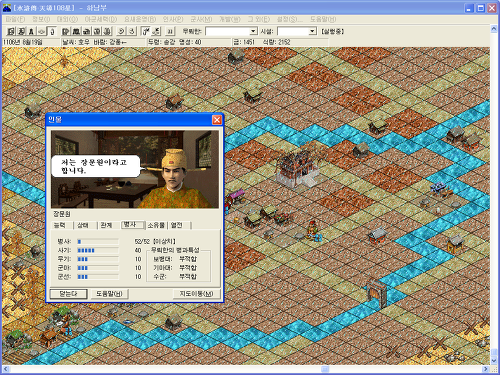The image size is (500, 375).
Task: Open the 요새운영(R) menu
Action: click(x=140, y=19)
